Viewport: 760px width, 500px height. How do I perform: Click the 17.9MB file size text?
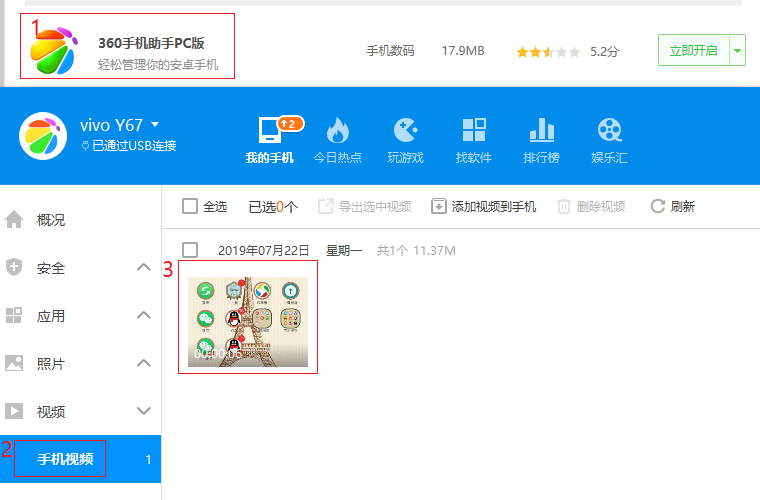point(463,51)
